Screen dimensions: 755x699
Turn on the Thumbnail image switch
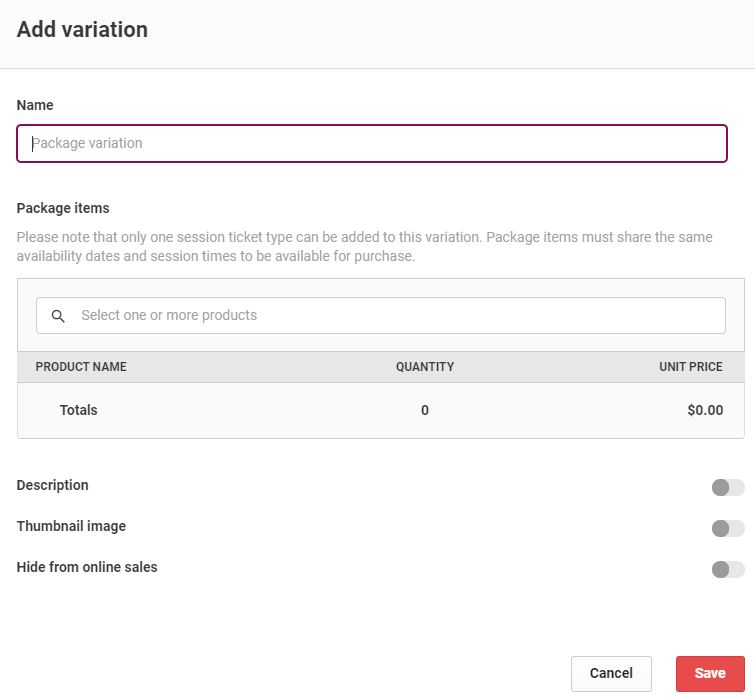[x=728, y=528]
